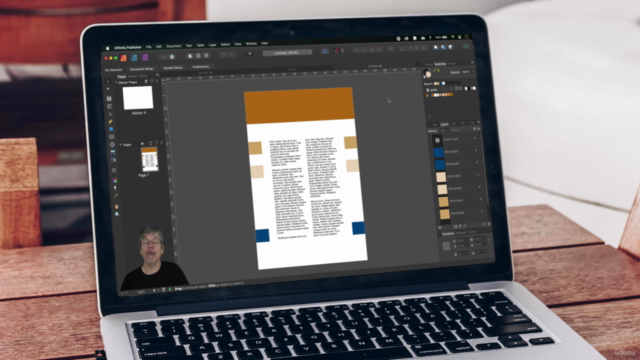Toggle visibility check of first cream Rectangle layer
This screenshot has width=640, height=360.
click(478, 175)
